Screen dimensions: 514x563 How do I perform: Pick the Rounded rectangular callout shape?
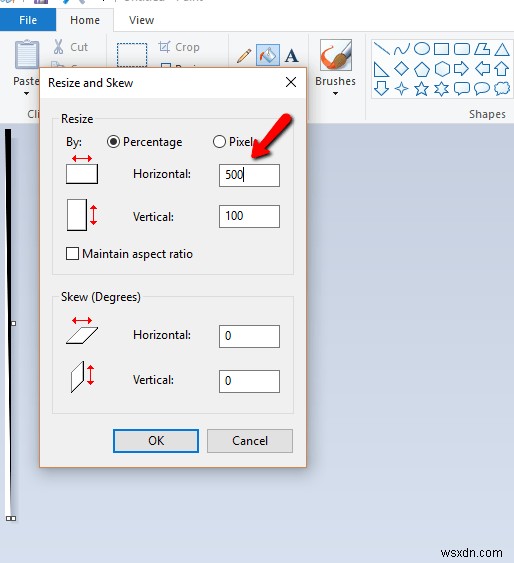tap(462, 88)
